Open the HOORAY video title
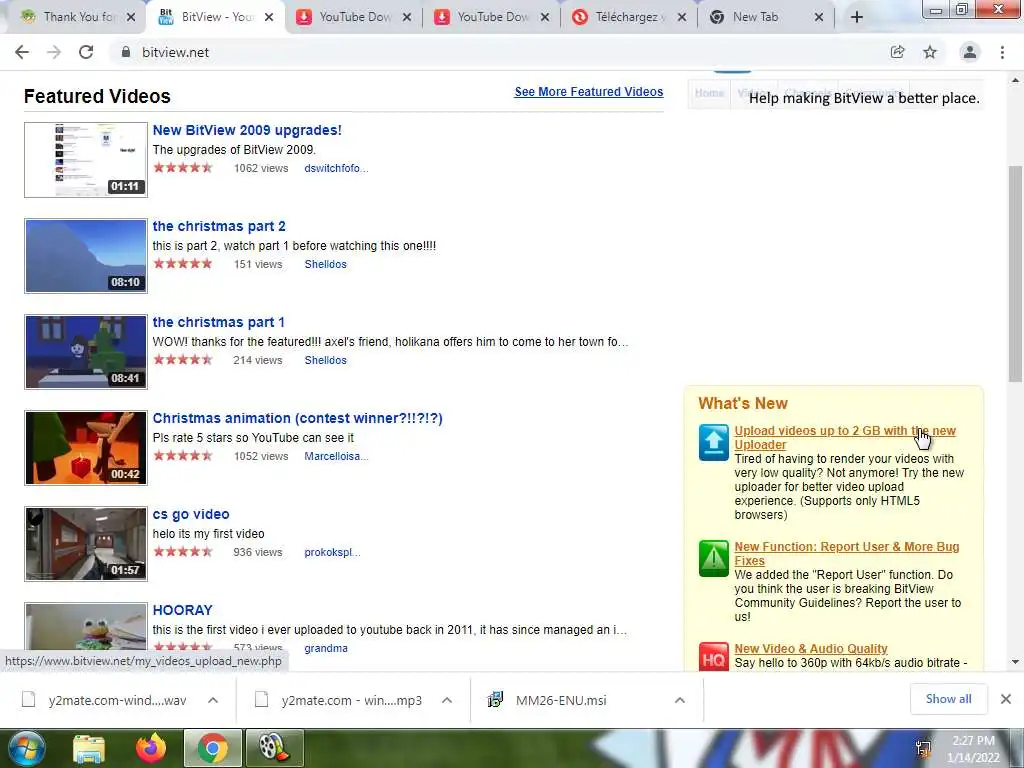This screenshot has height=768, width=1024. [x=182, y=610]
